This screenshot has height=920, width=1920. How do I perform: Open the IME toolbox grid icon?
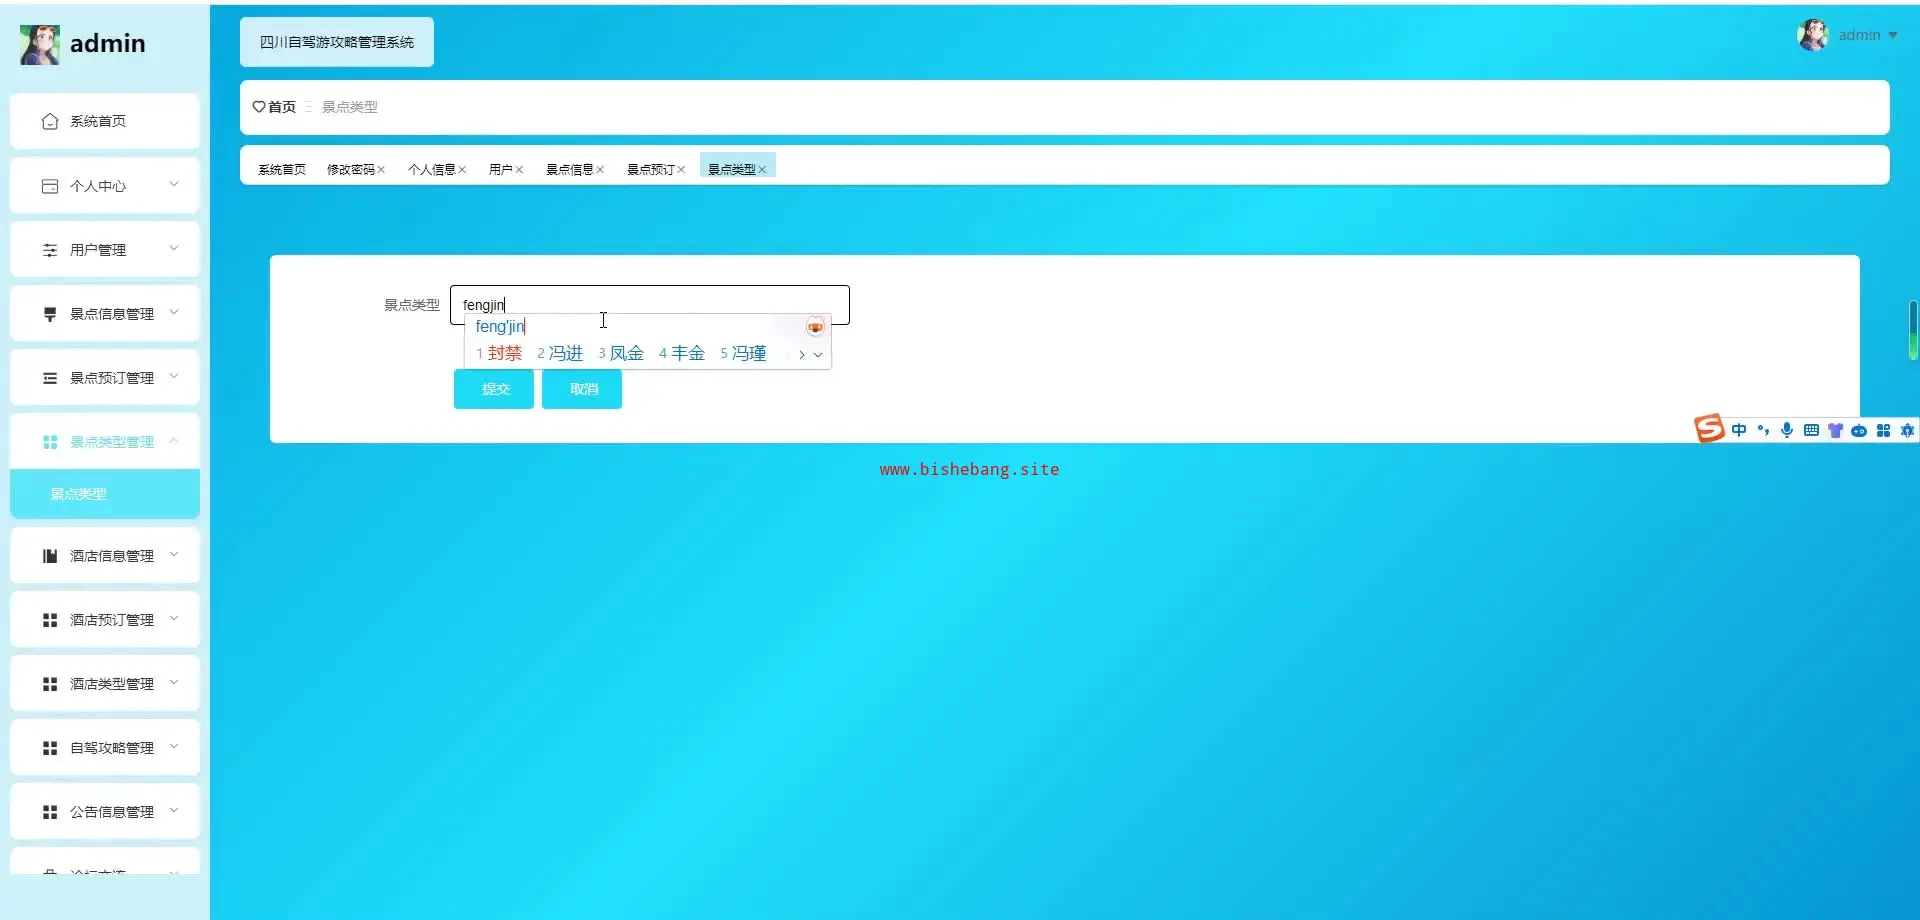(1883, 430)
